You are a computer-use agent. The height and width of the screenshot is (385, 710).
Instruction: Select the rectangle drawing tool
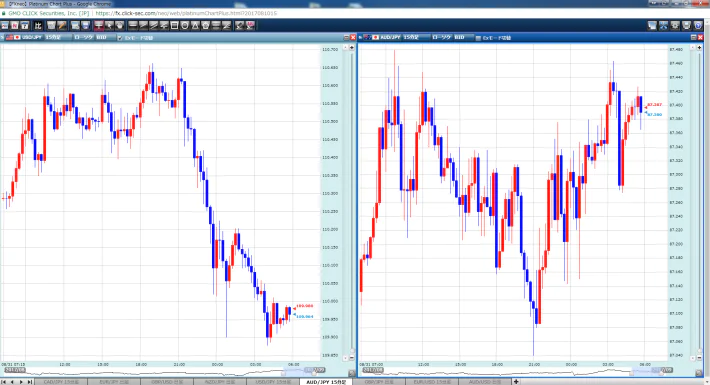[174, 25]
